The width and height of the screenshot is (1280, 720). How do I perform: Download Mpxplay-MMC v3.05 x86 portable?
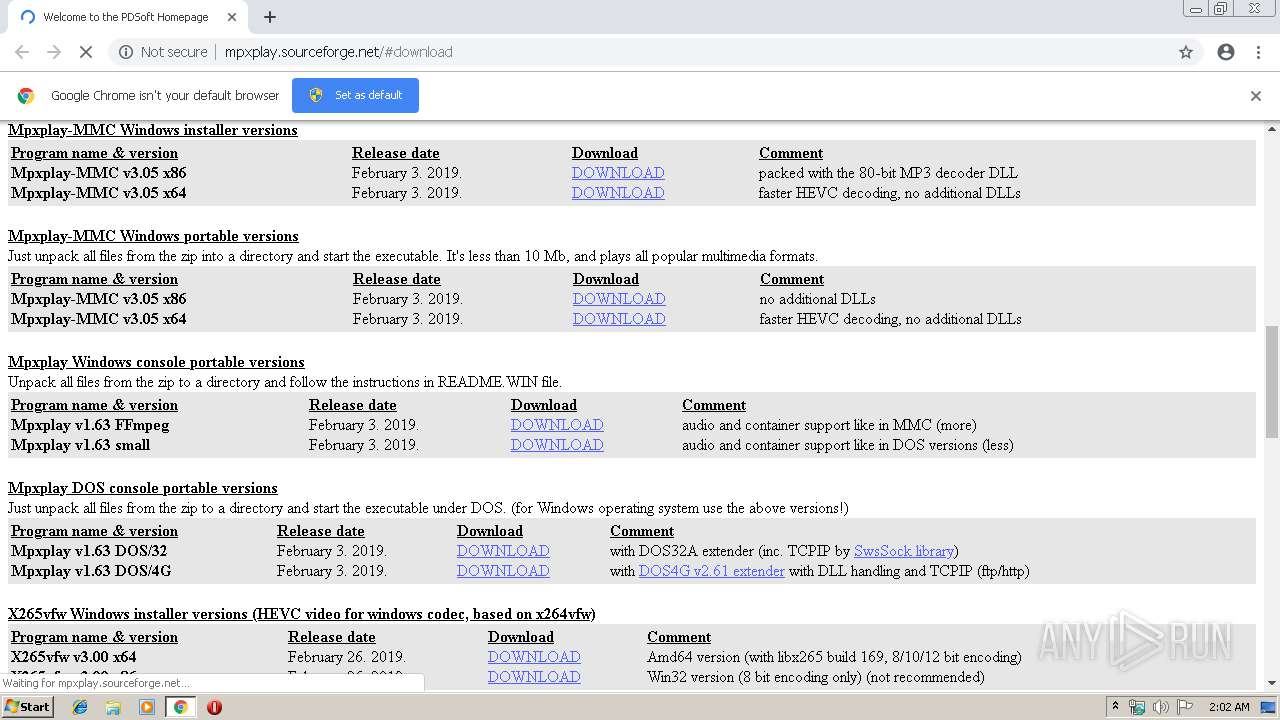click(x=619, y=299)
